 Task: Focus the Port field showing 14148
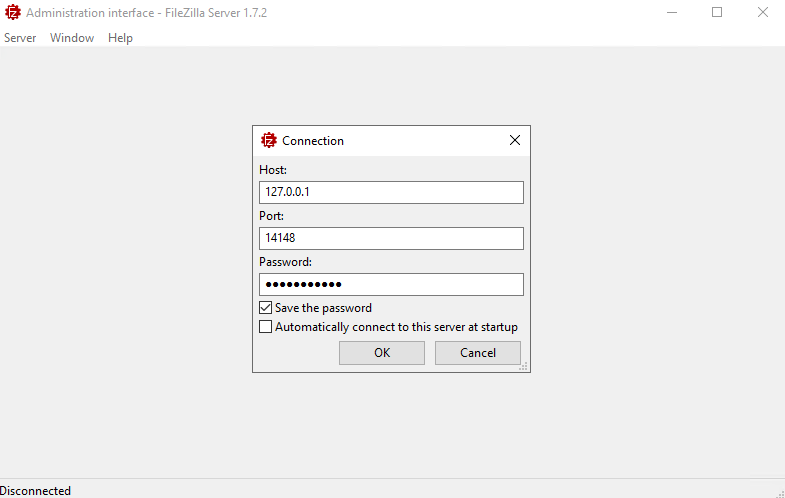tap(391, 238)
